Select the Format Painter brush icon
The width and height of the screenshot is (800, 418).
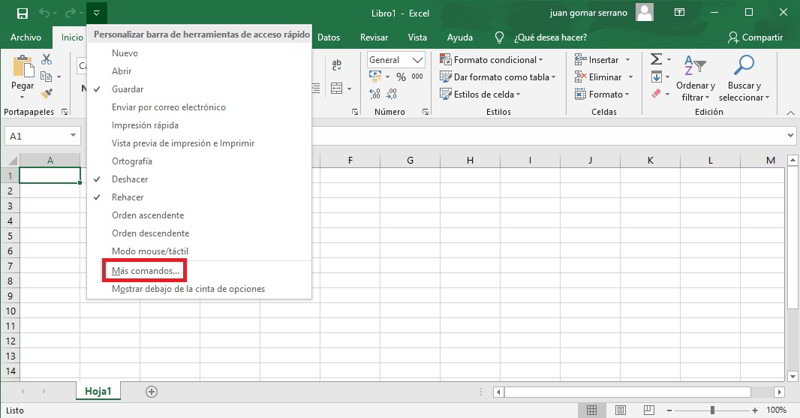tap(46, 95)
